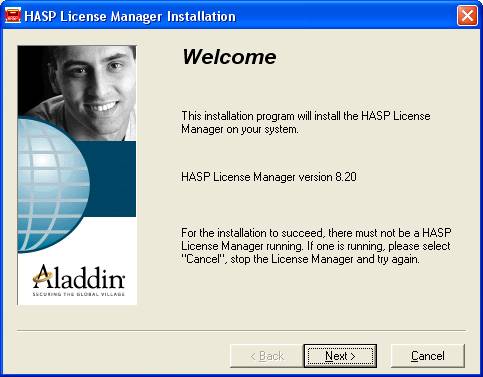Click the 'HASP License Manager version 8.20' text

pos(269,177)
